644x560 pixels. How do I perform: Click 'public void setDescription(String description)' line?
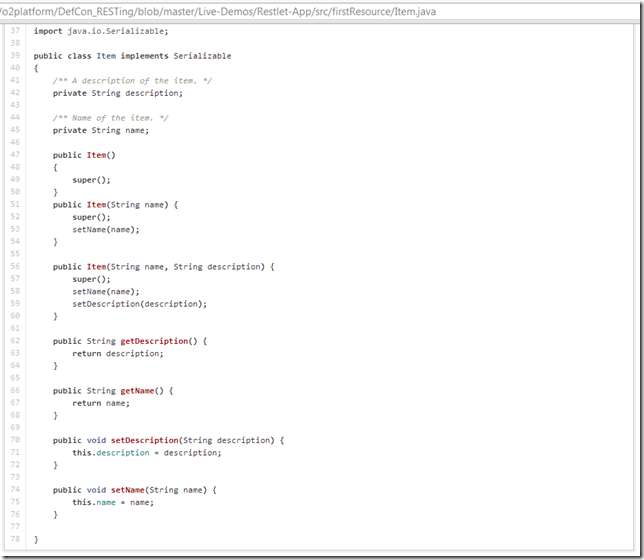[168, 440]
